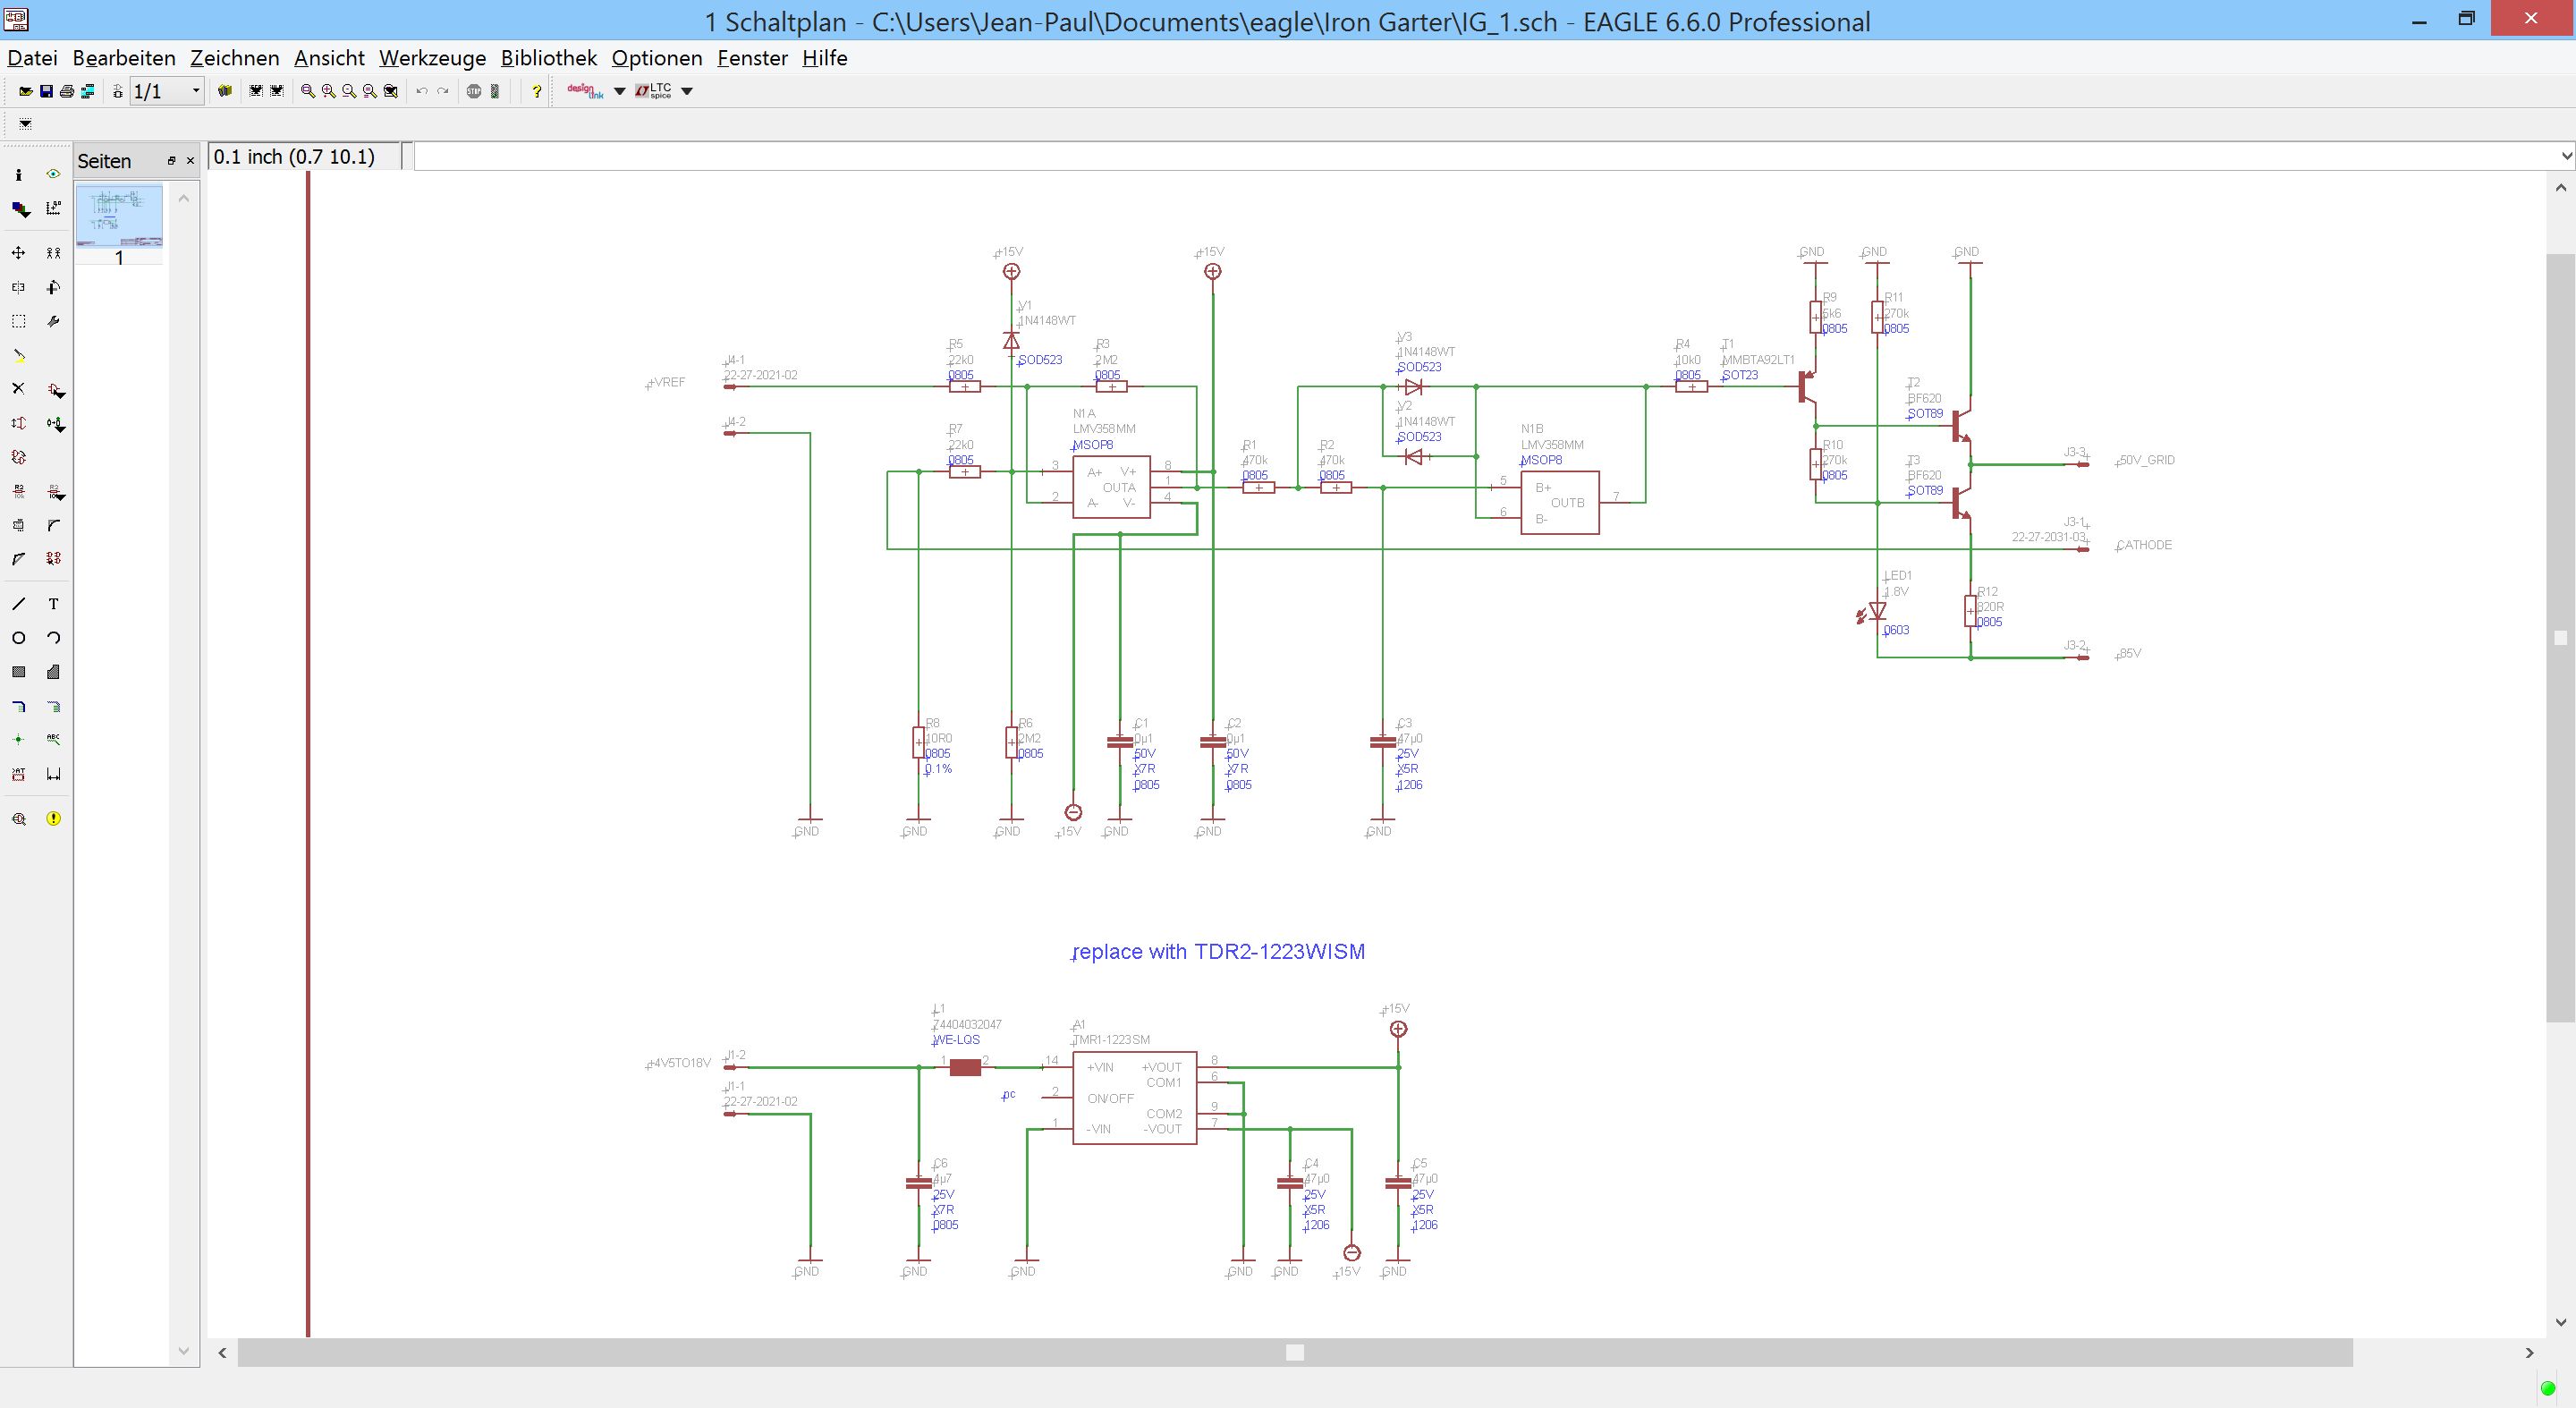Select the Move tool

click(x=19, y=253)
